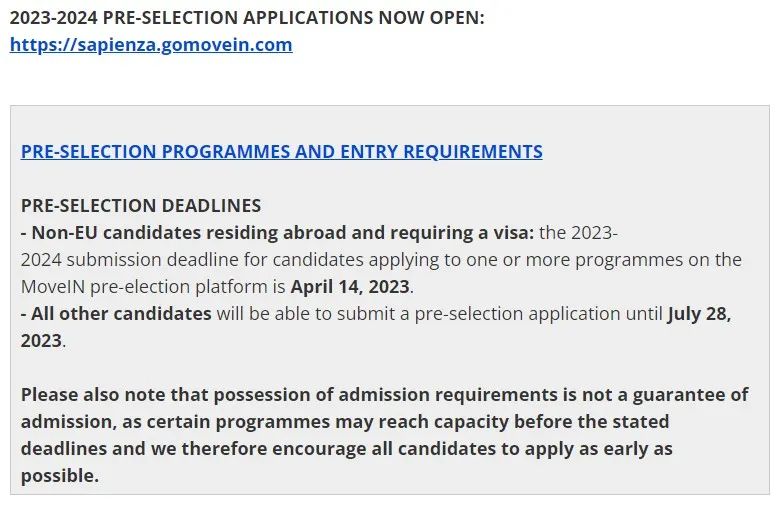The height and width of the screenshot is (509, 779).
Task: Open the sapienza.gomovein.com link
Action: click(151, 44)
